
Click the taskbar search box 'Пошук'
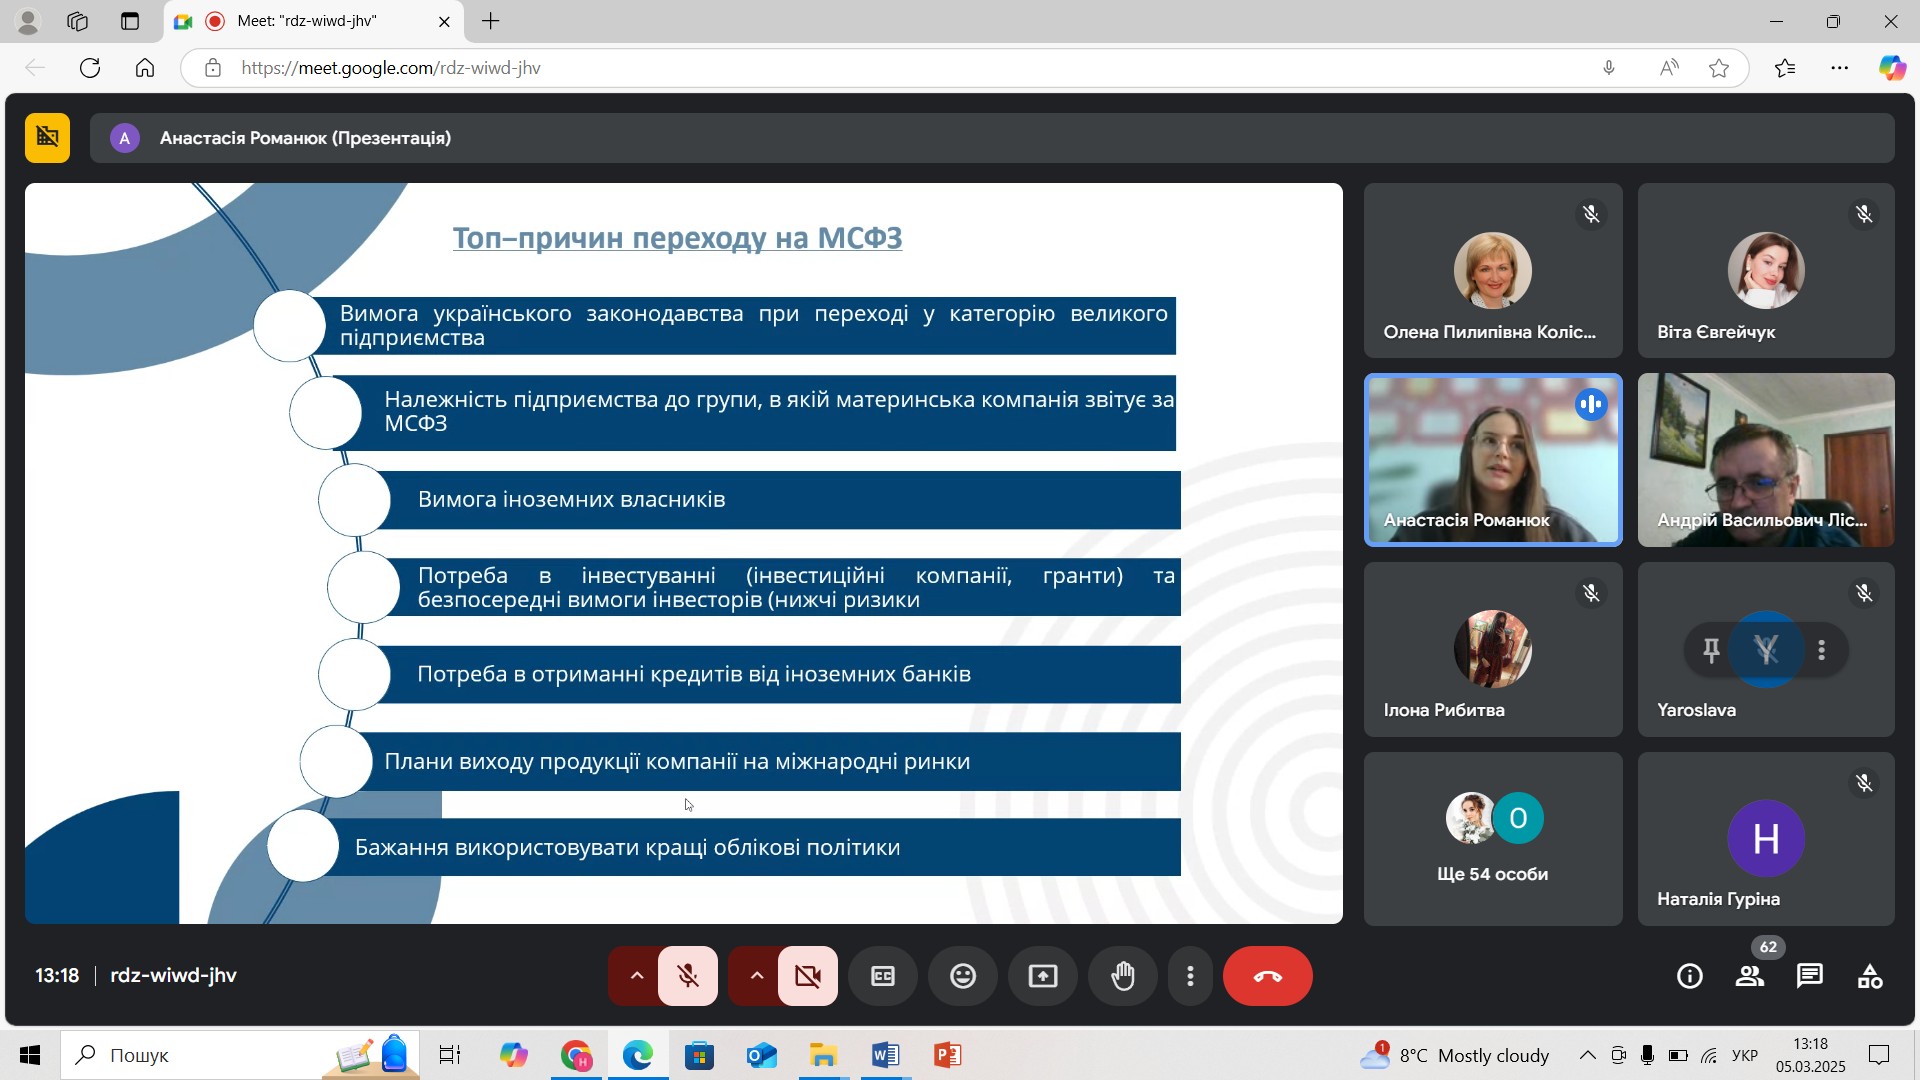pos(240,1055)
